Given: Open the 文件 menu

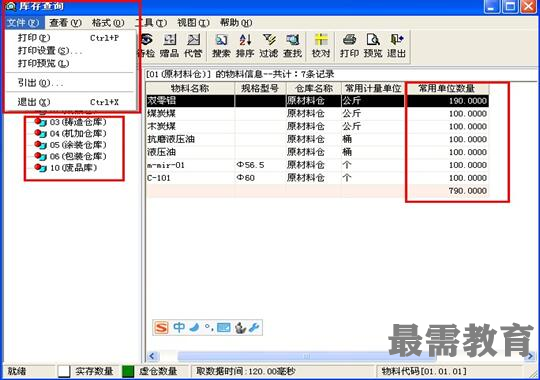Looking at the screenshot, I should point(23,23).
